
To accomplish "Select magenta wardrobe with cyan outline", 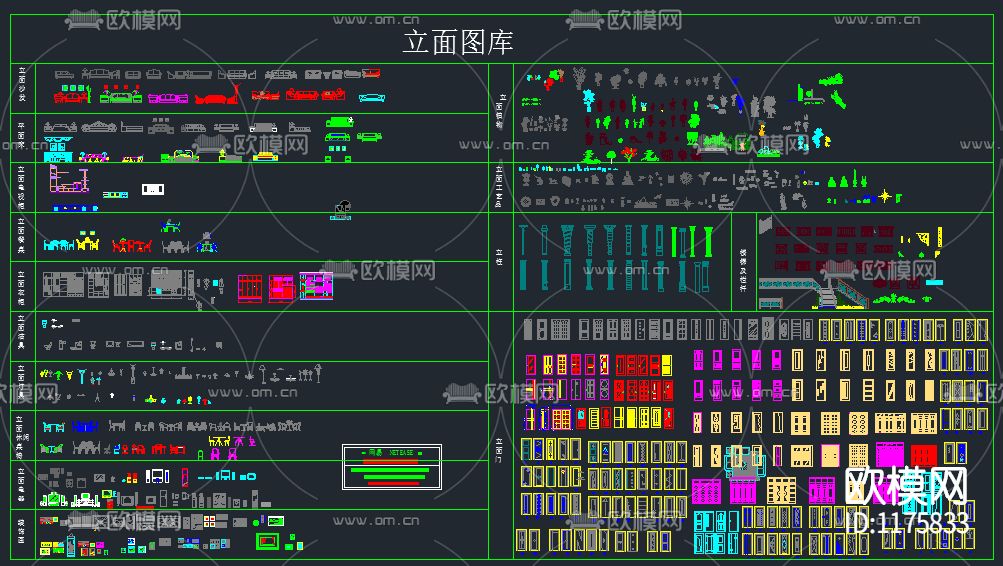I will (x=316, y=286).
